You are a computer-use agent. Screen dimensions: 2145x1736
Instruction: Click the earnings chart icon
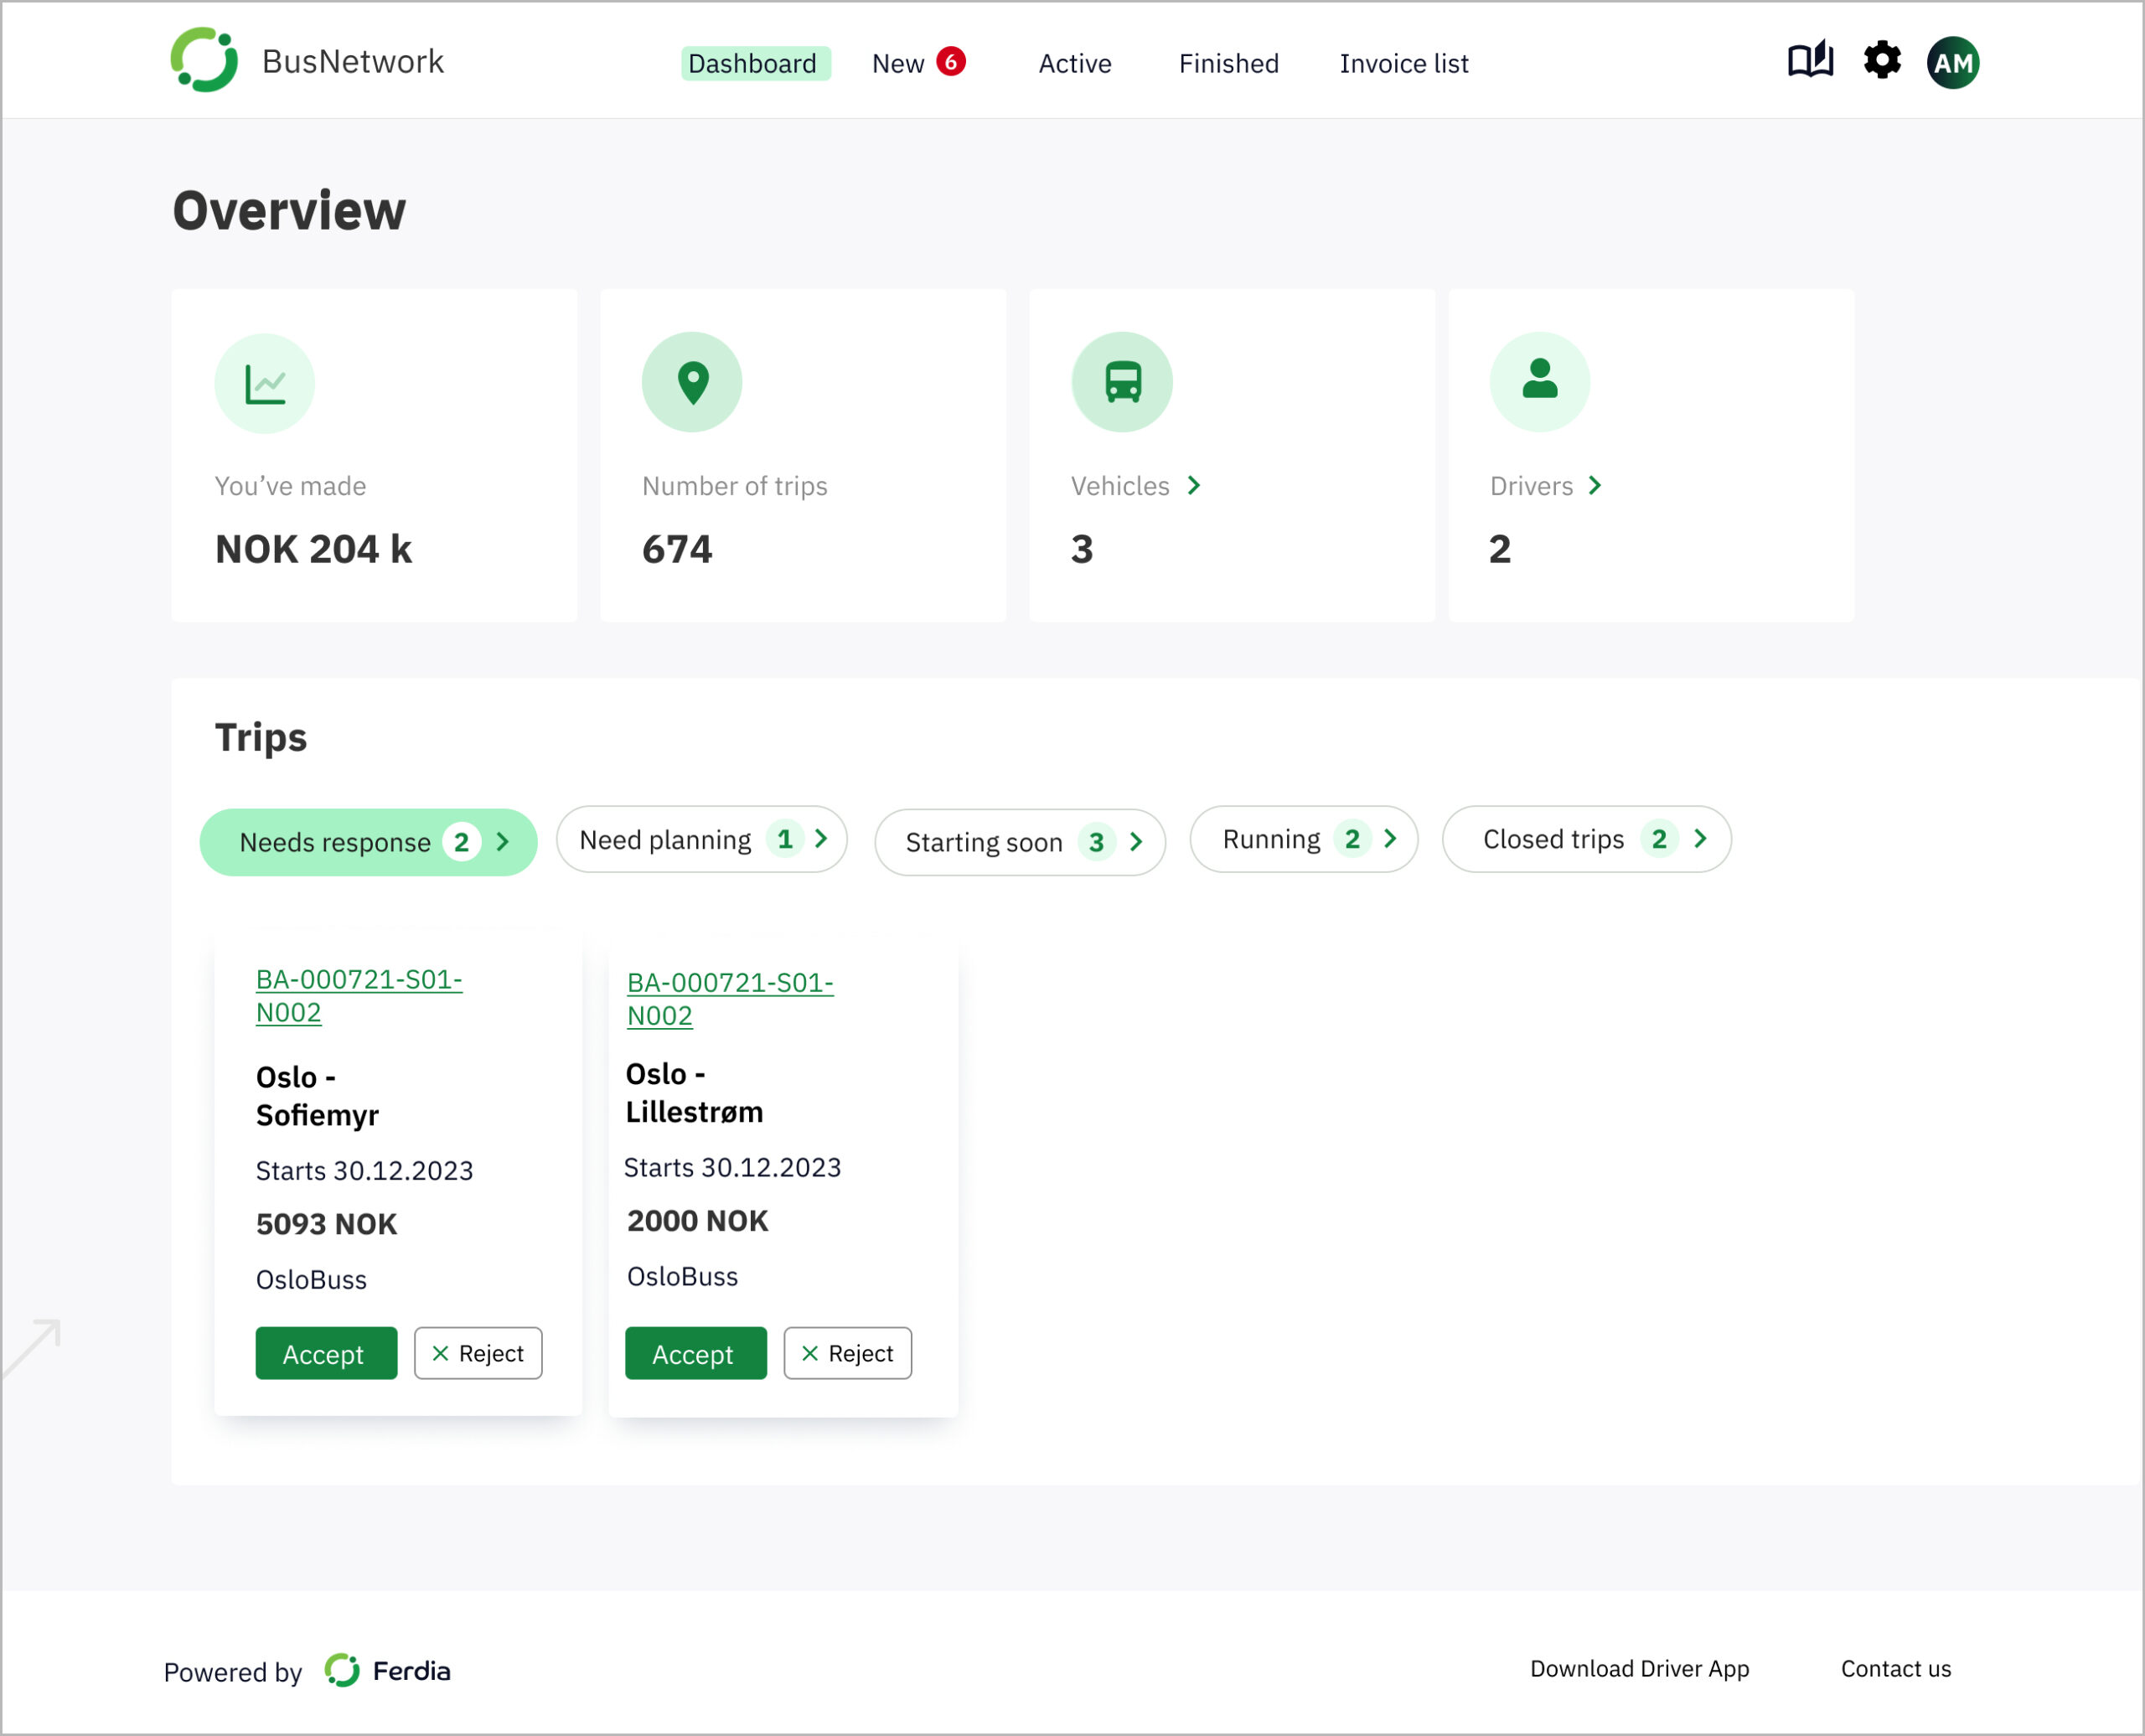point(265,383)
